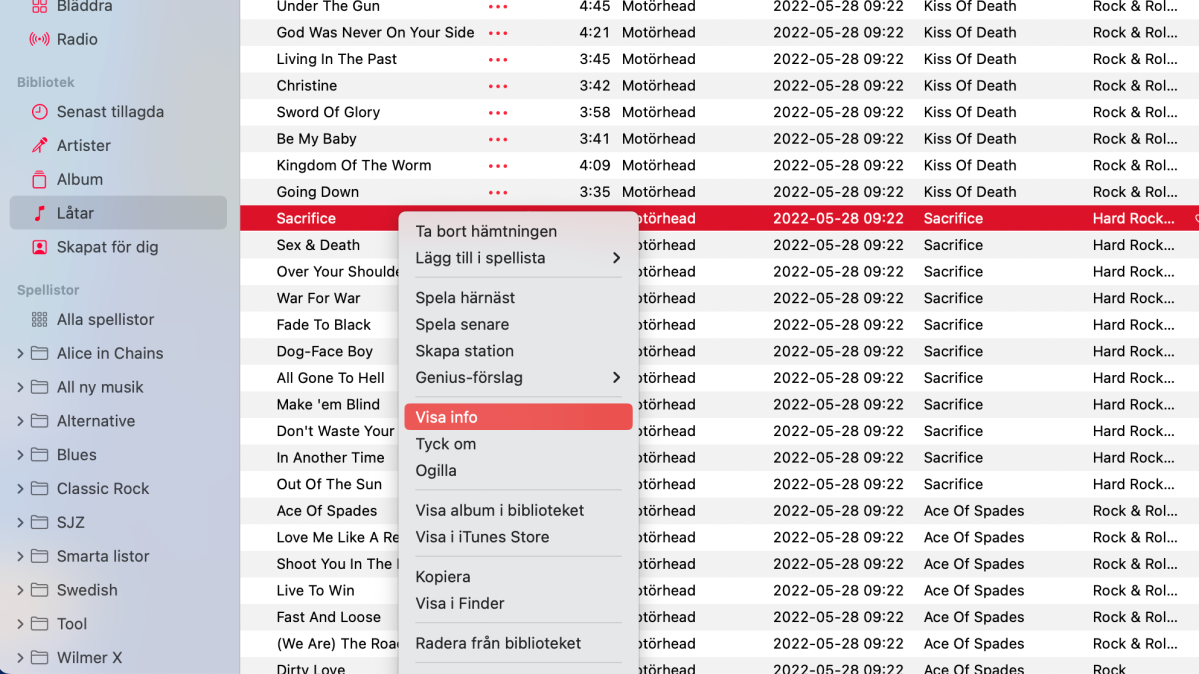1199x674 pixels.
Task: Expand the Swedish folder chevron
Action: pos(20,590)
